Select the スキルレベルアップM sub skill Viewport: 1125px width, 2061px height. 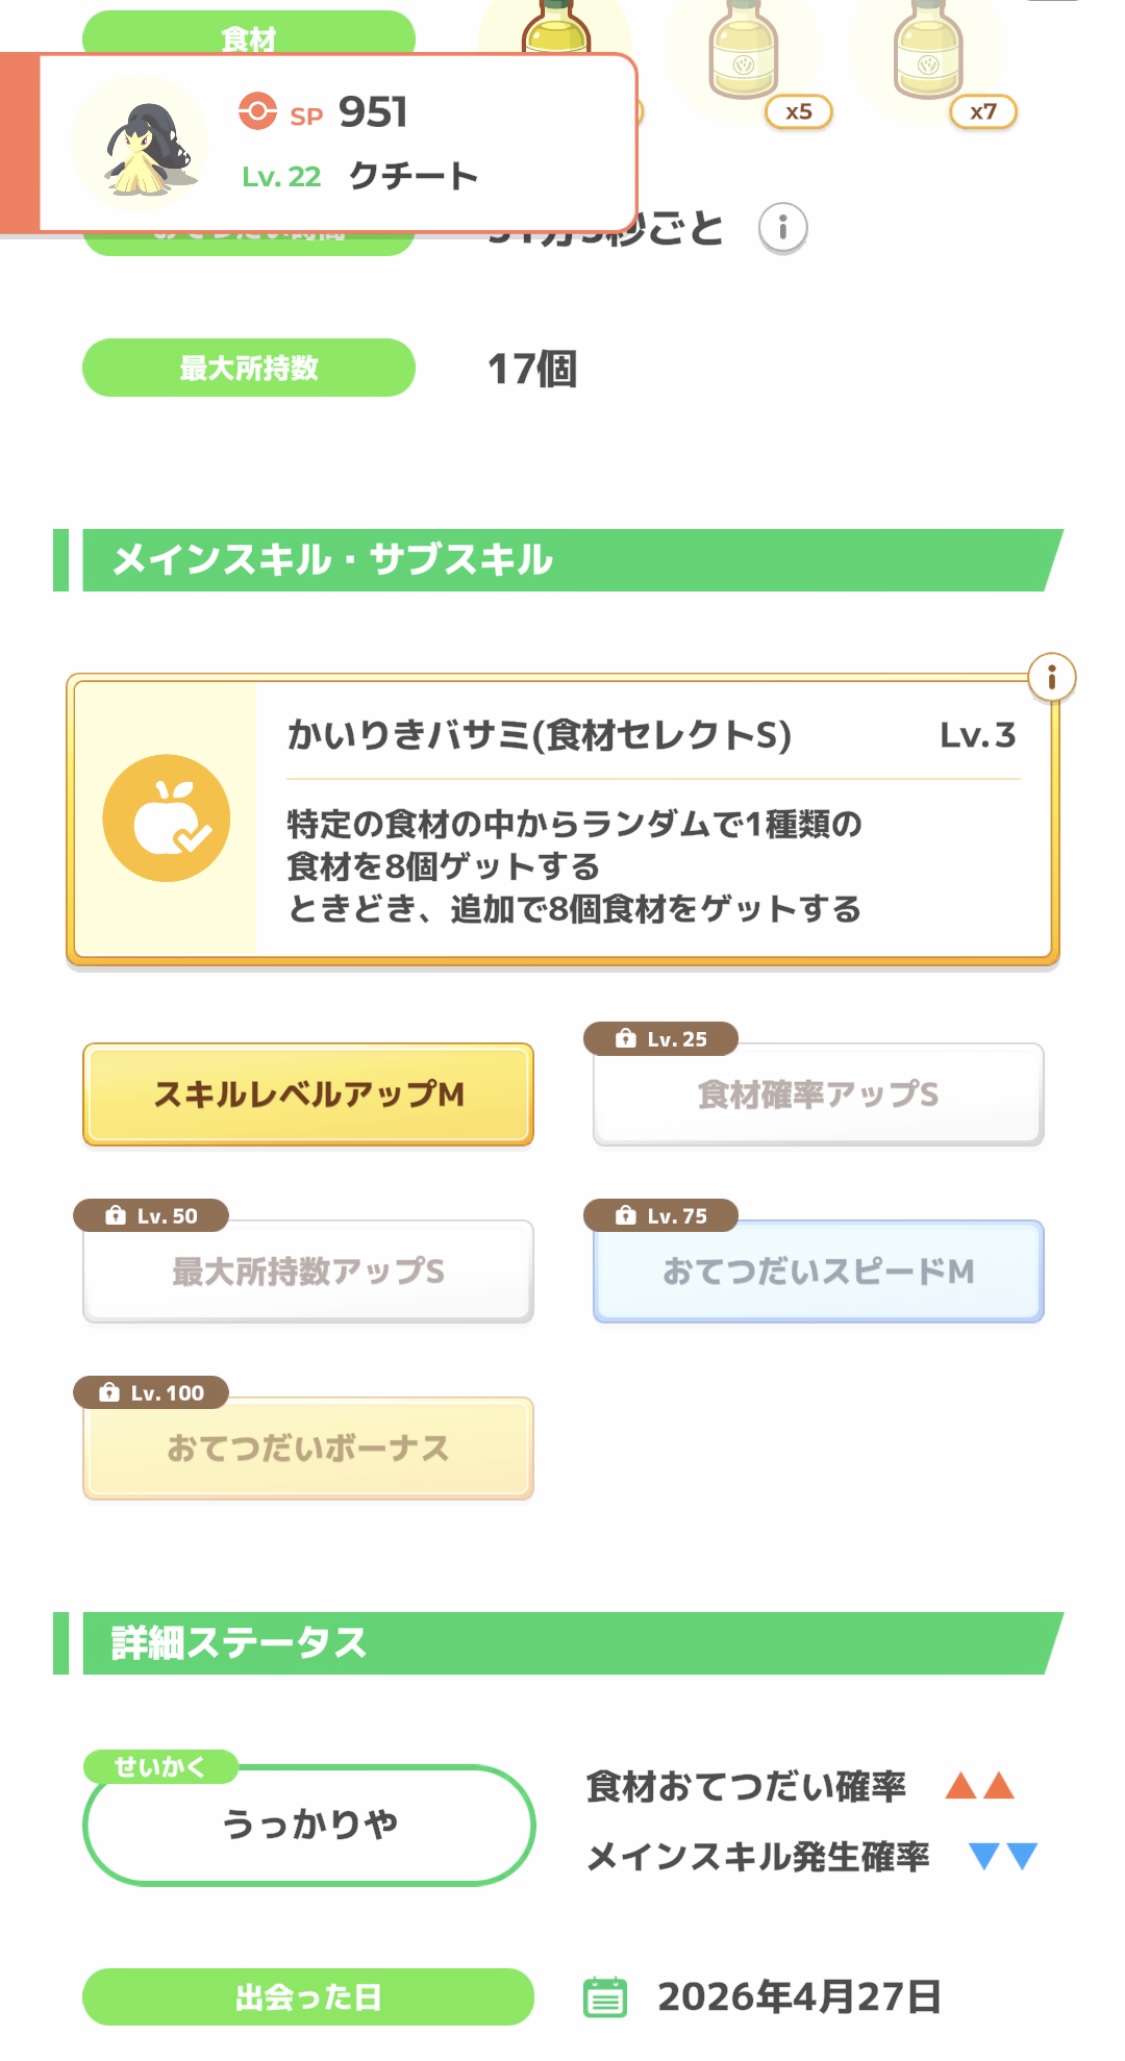click(x=308, y=1094)
